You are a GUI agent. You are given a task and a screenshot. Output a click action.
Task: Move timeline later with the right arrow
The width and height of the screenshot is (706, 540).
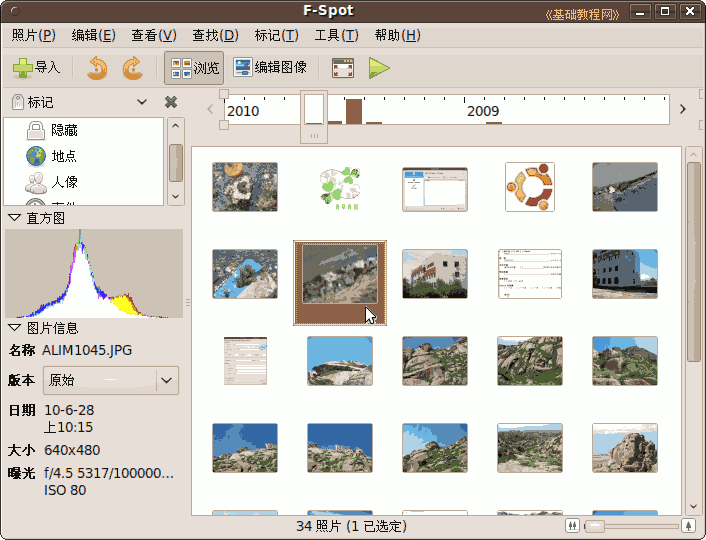coord(683,109)
